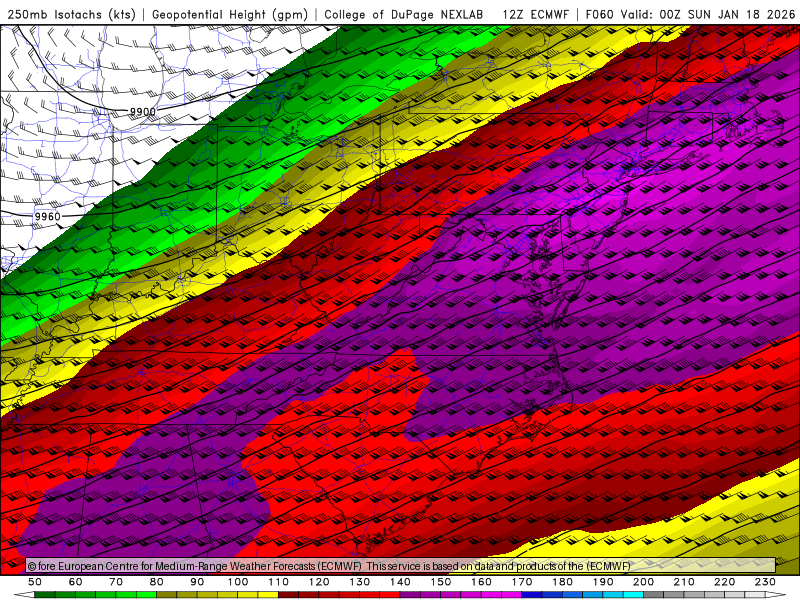Click the 'Geopotential Height (gpm)' title text

pos(230,14)
